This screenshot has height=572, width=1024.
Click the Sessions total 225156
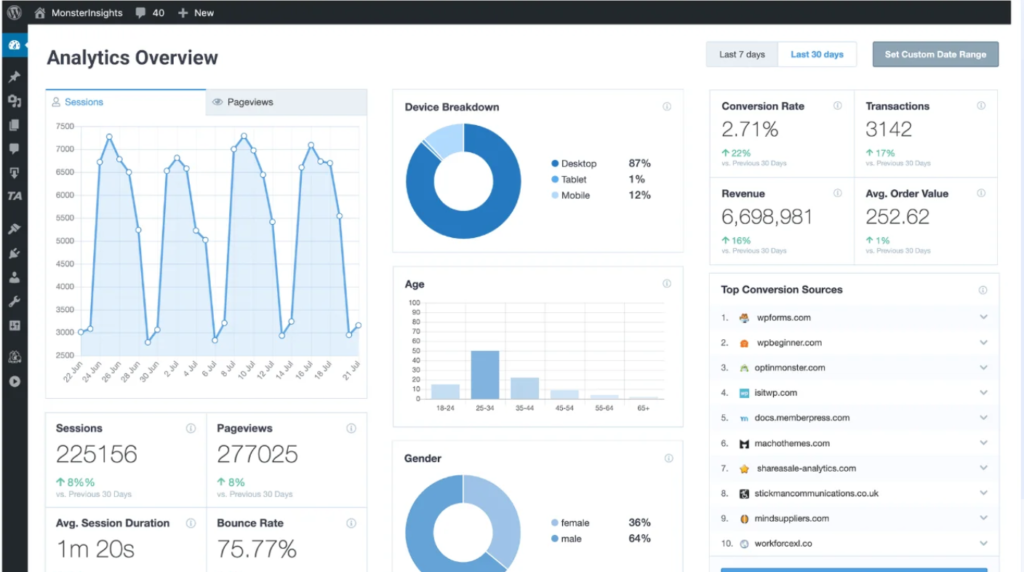[97, 454]
